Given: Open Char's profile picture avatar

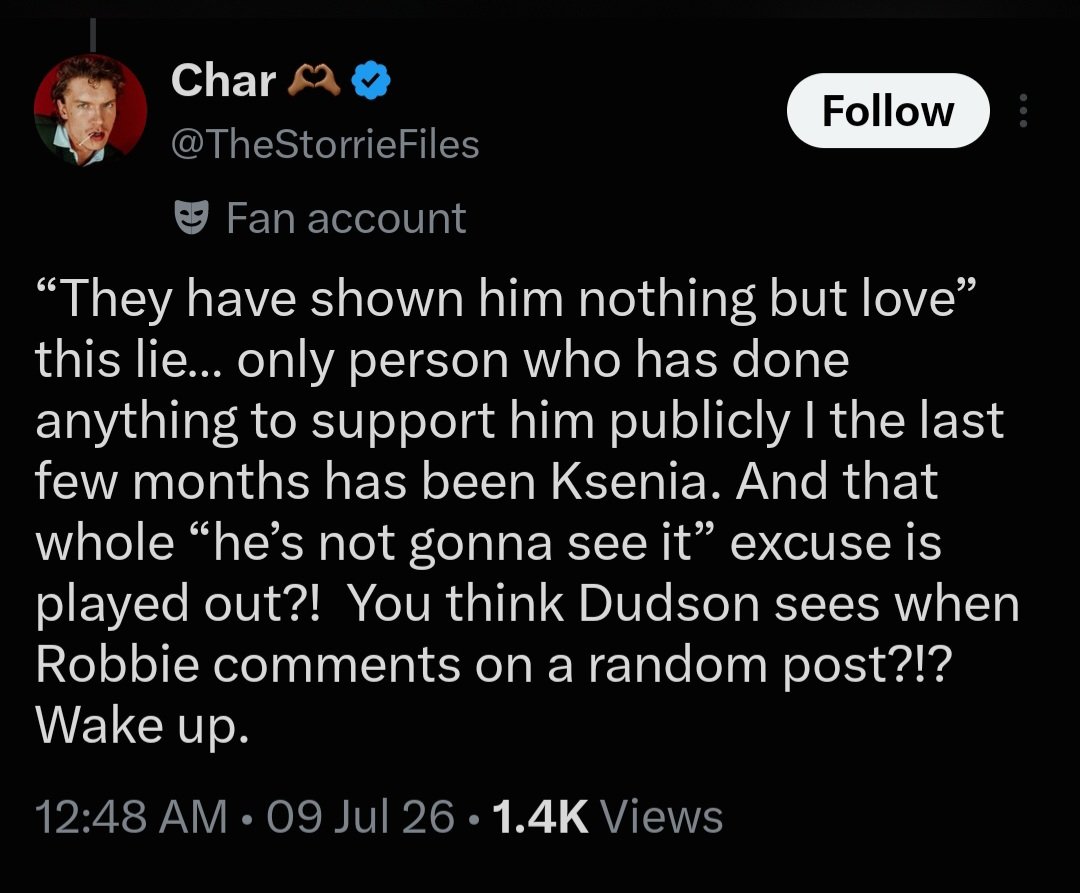Looking at the screenshot, I should [x=90, y=110].
